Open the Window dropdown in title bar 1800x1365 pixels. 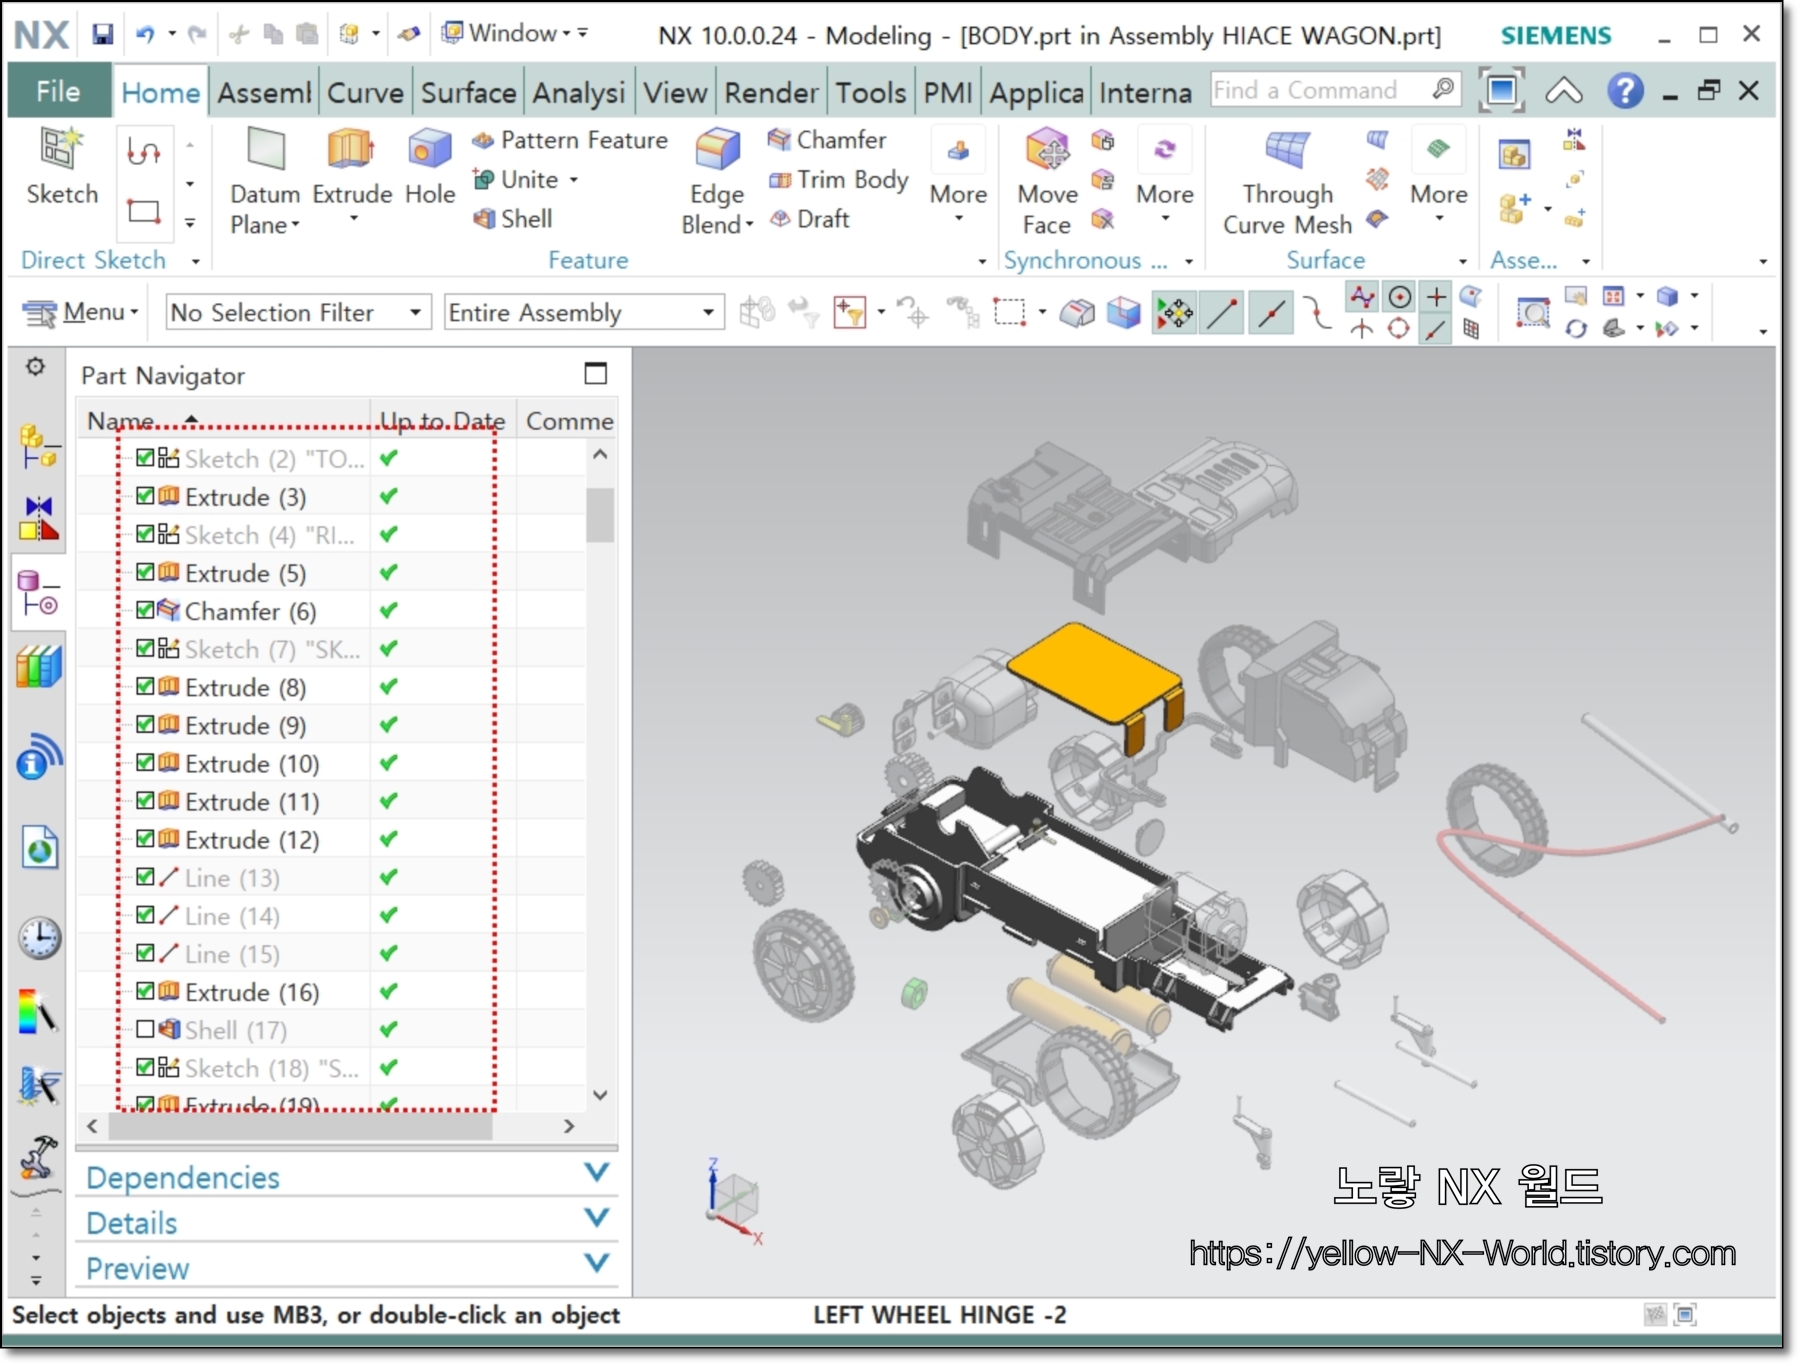(x=514, y=34)
